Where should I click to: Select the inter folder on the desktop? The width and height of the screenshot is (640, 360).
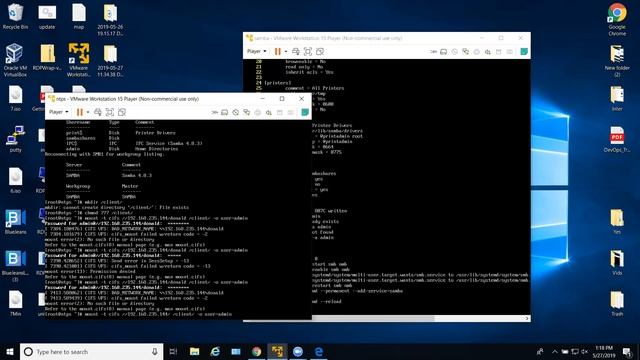[617, 99]
